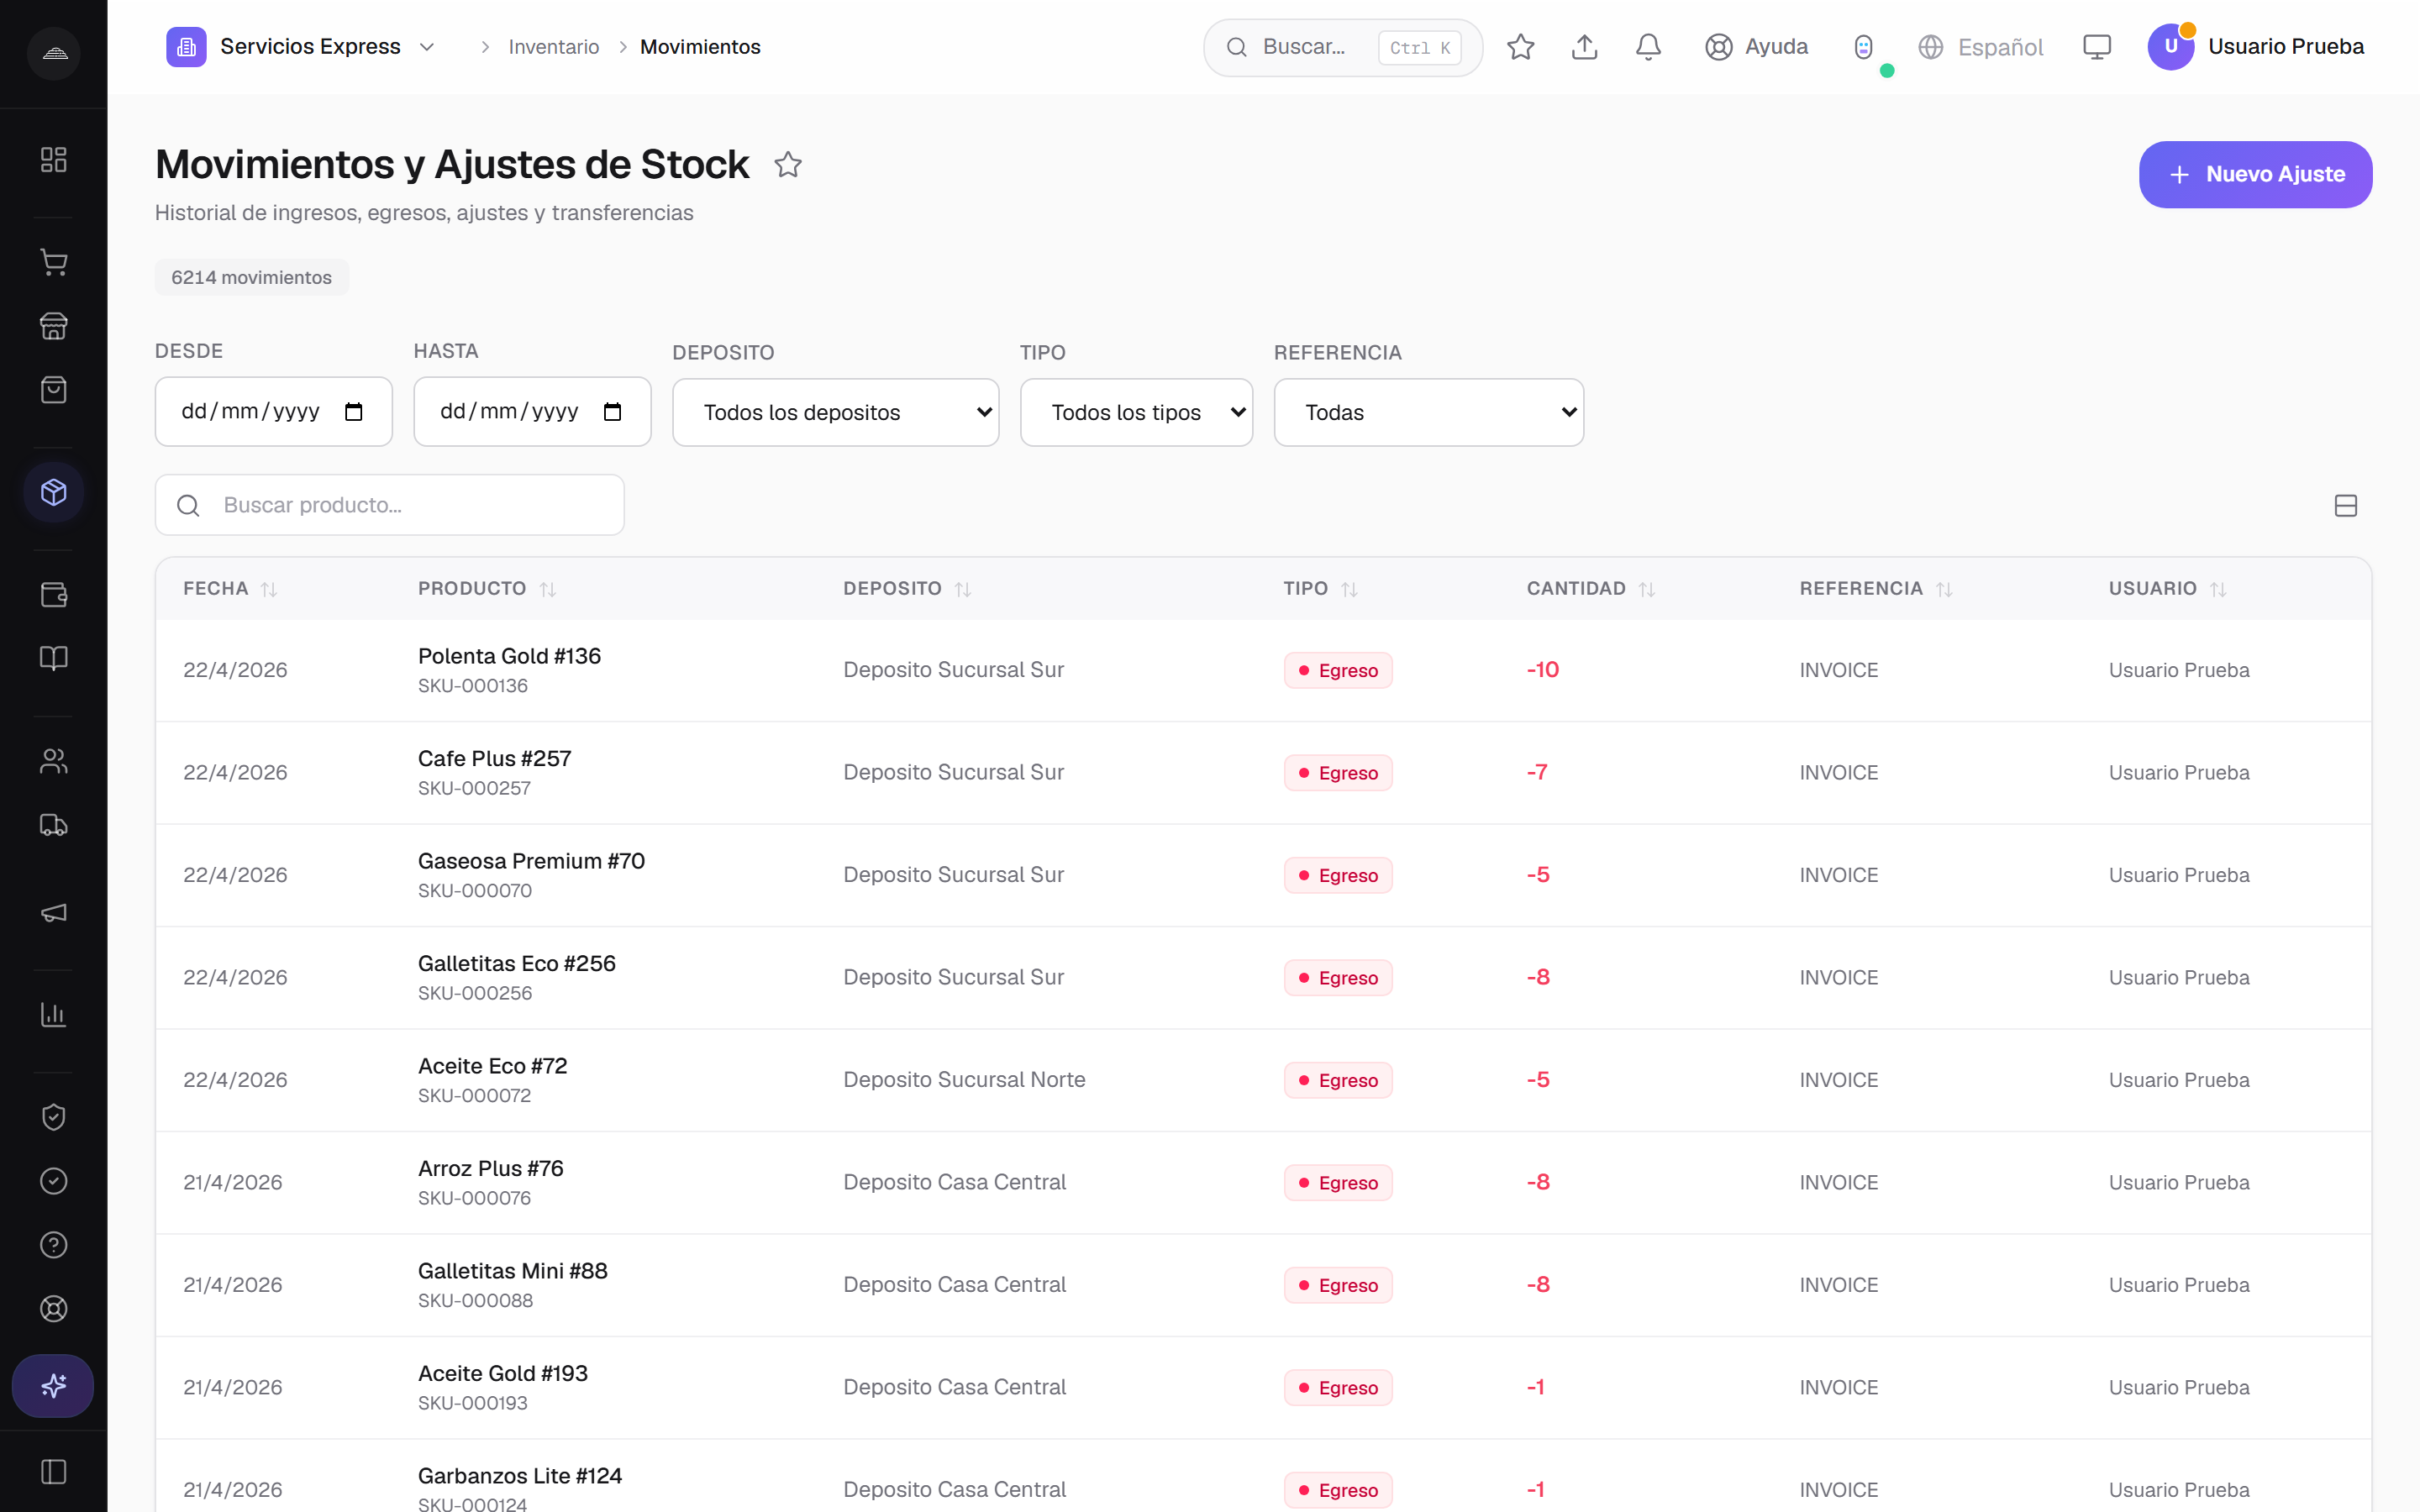This screenshot has height=1512, width=2420.
Task: Click the upload share icon in top bar
Action: point(1585,47)
